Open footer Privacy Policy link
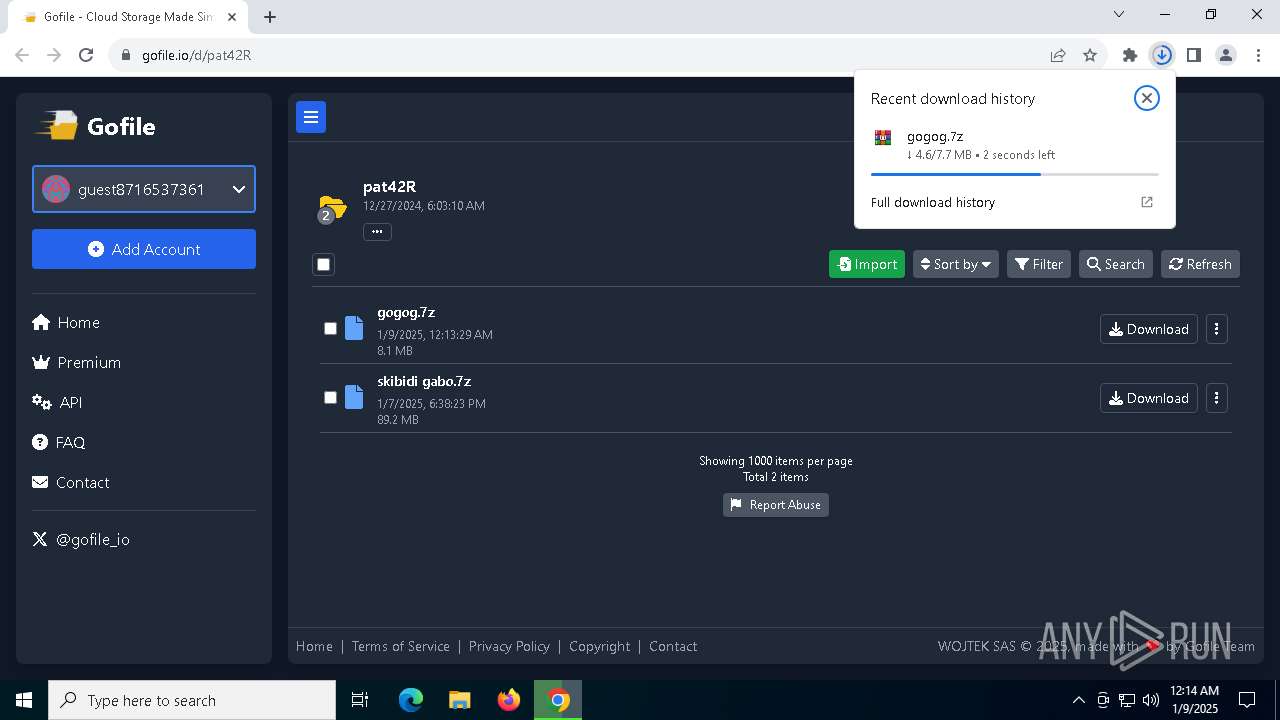This screenshot has height=720, width=1280. 509,646
